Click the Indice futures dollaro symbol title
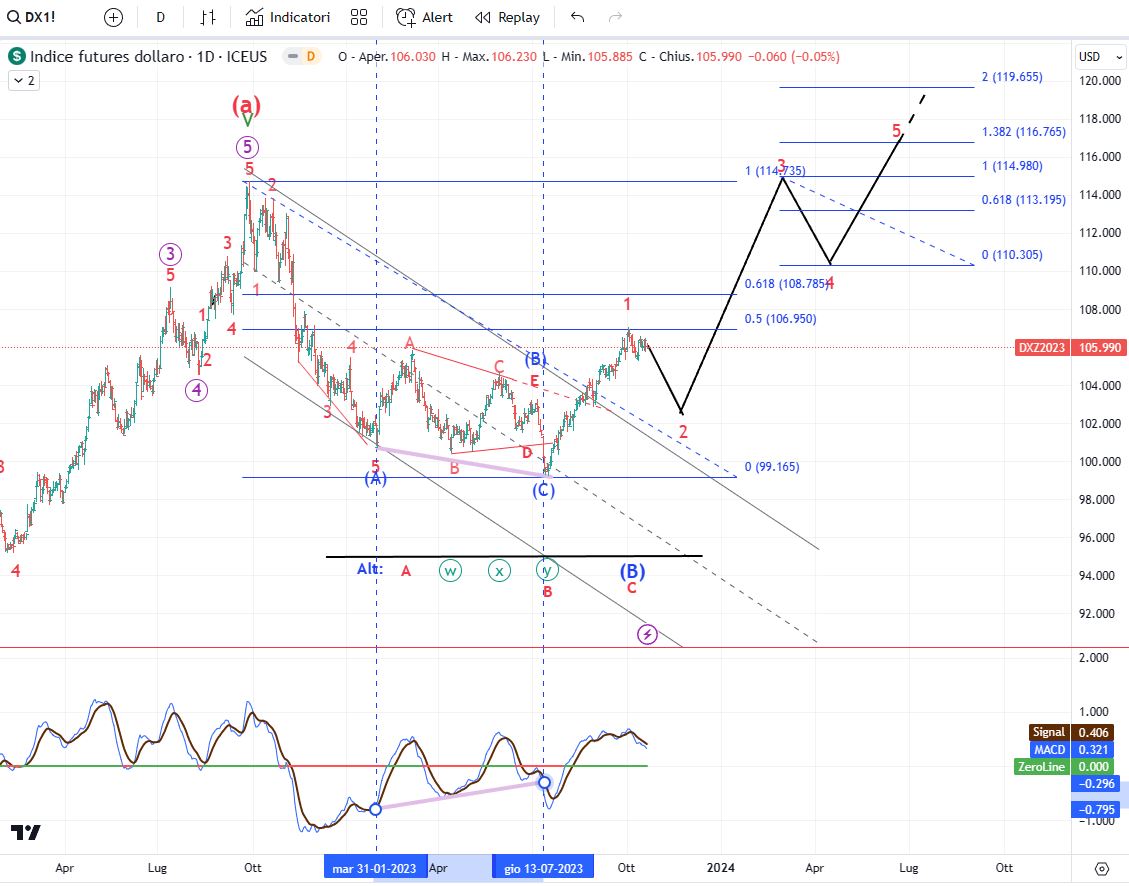 coord(148,57)
